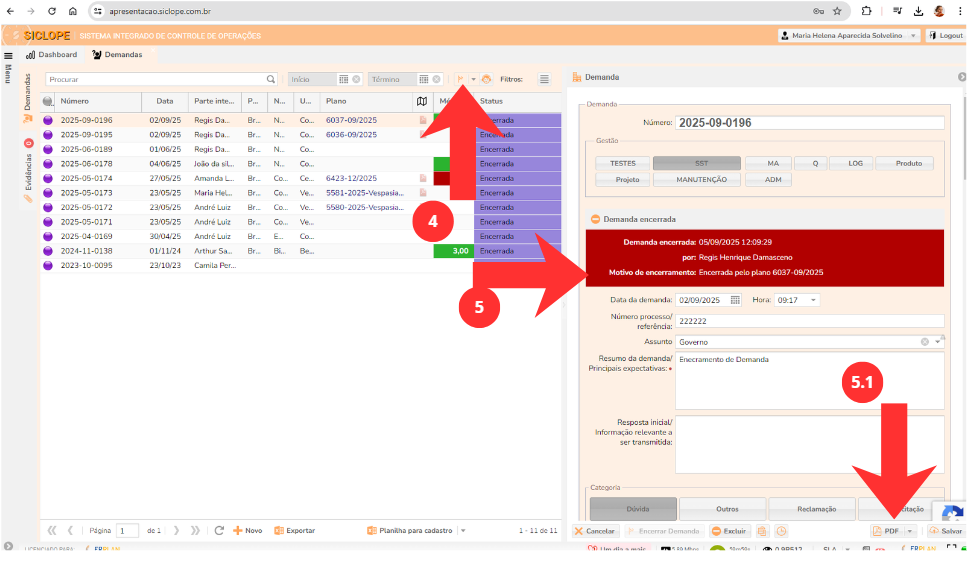Switch to the Dashboard tab
This screenshot has width=970, height=564.
coord(51,55)
